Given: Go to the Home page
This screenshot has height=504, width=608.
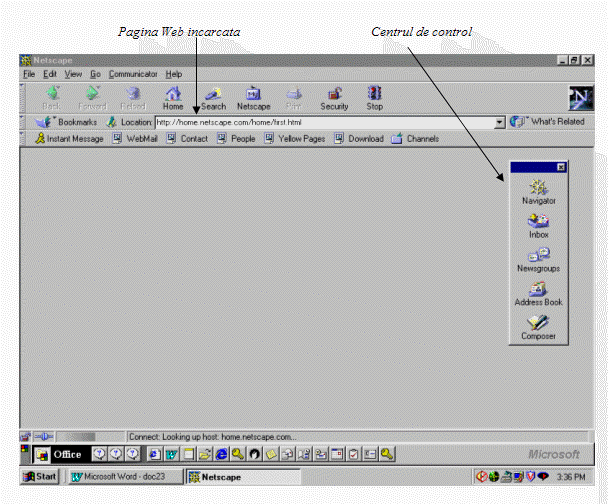Looking at the screenshot, I should 173,98.
